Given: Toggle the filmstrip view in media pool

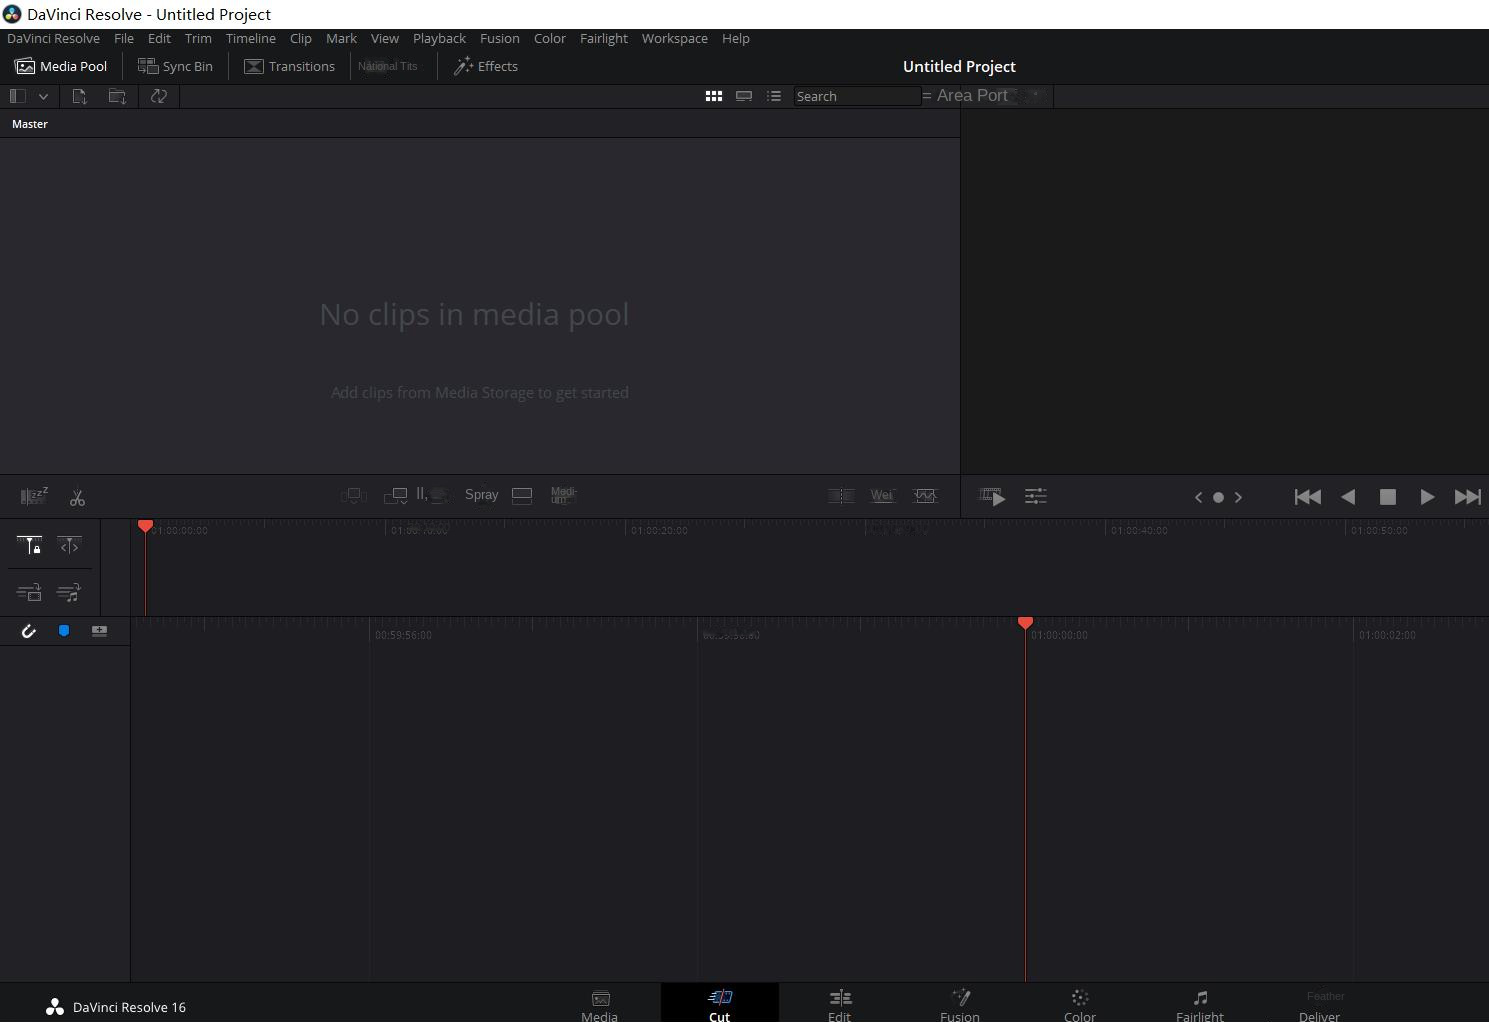Looking at the screenshot, I should (x=744, y=96).
